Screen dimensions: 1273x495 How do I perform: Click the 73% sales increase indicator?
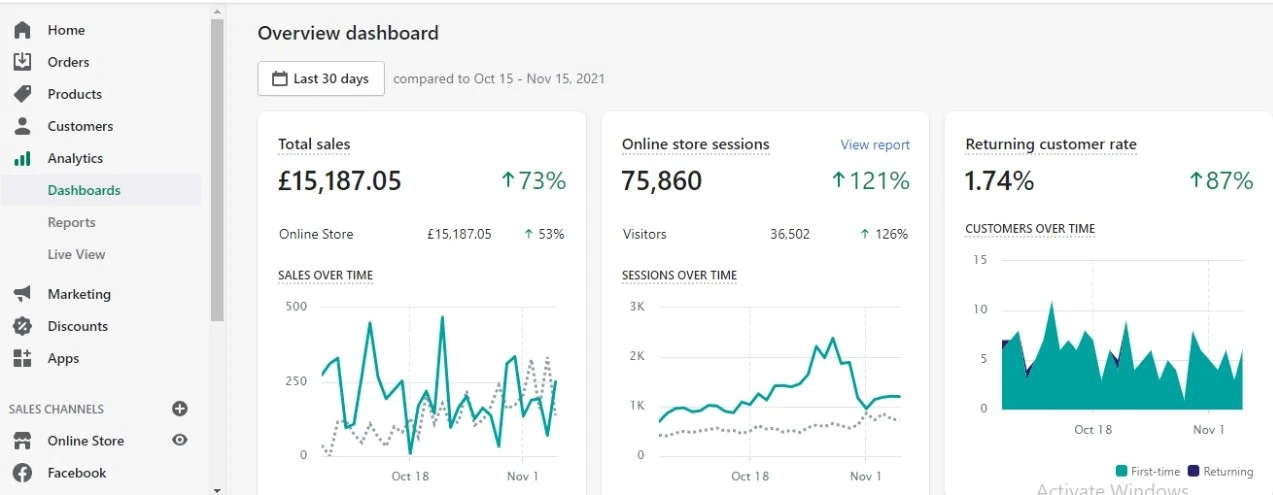pos(533,181)
